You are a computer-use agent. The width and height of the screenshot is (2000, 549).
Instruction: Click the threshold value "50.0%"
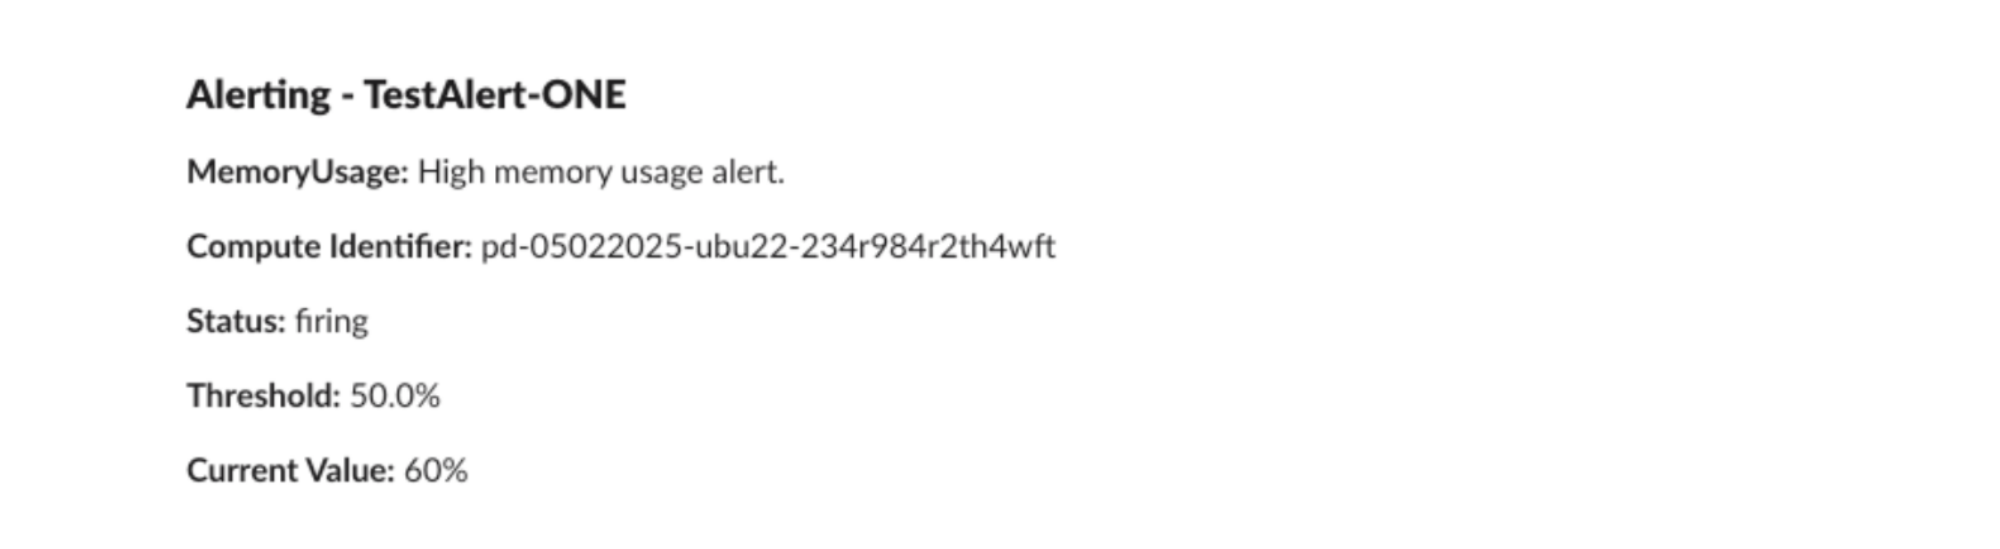coord(395,396)
